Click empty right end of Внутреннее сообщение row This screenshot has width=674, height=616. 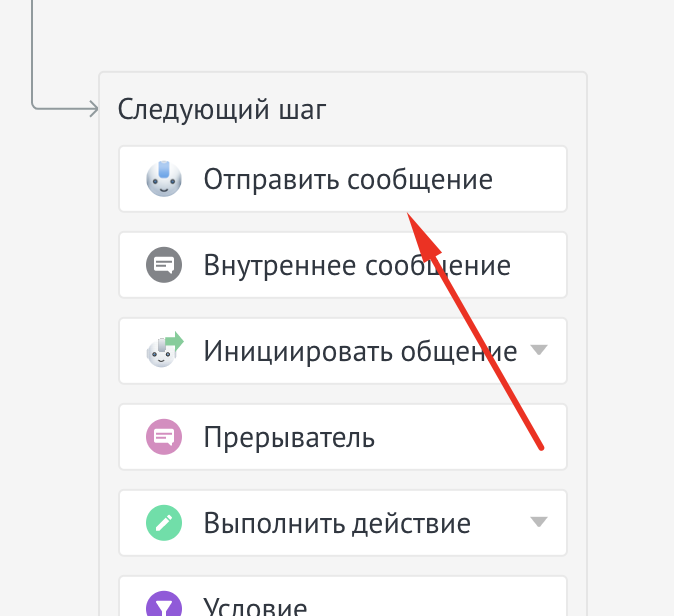pyautogui.click(x=540, y=266)
